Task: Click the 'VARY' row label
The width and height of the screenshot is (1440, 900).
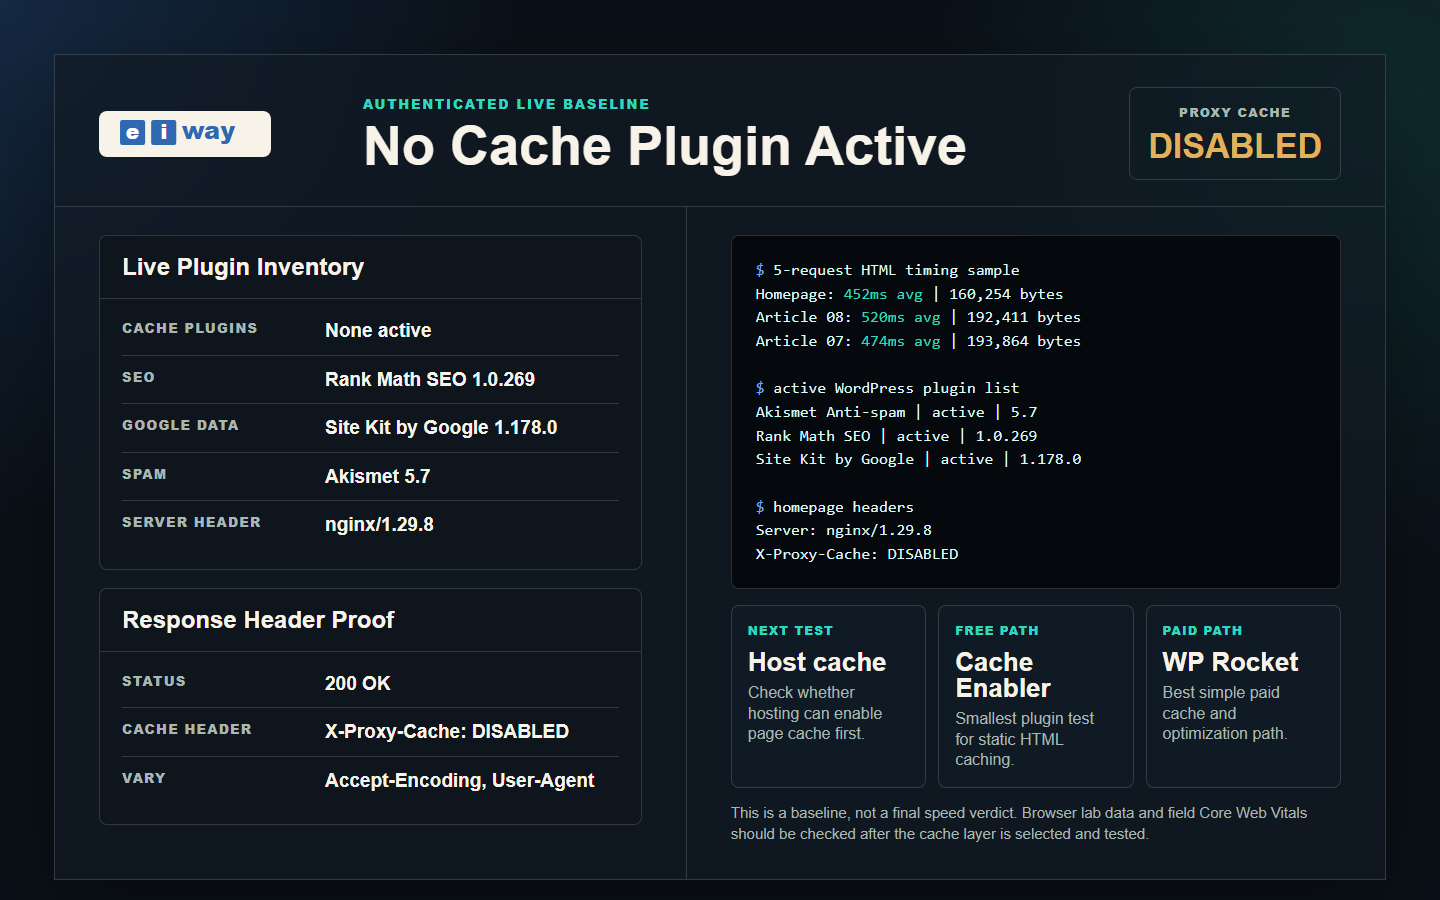Action: coord(144,778)
